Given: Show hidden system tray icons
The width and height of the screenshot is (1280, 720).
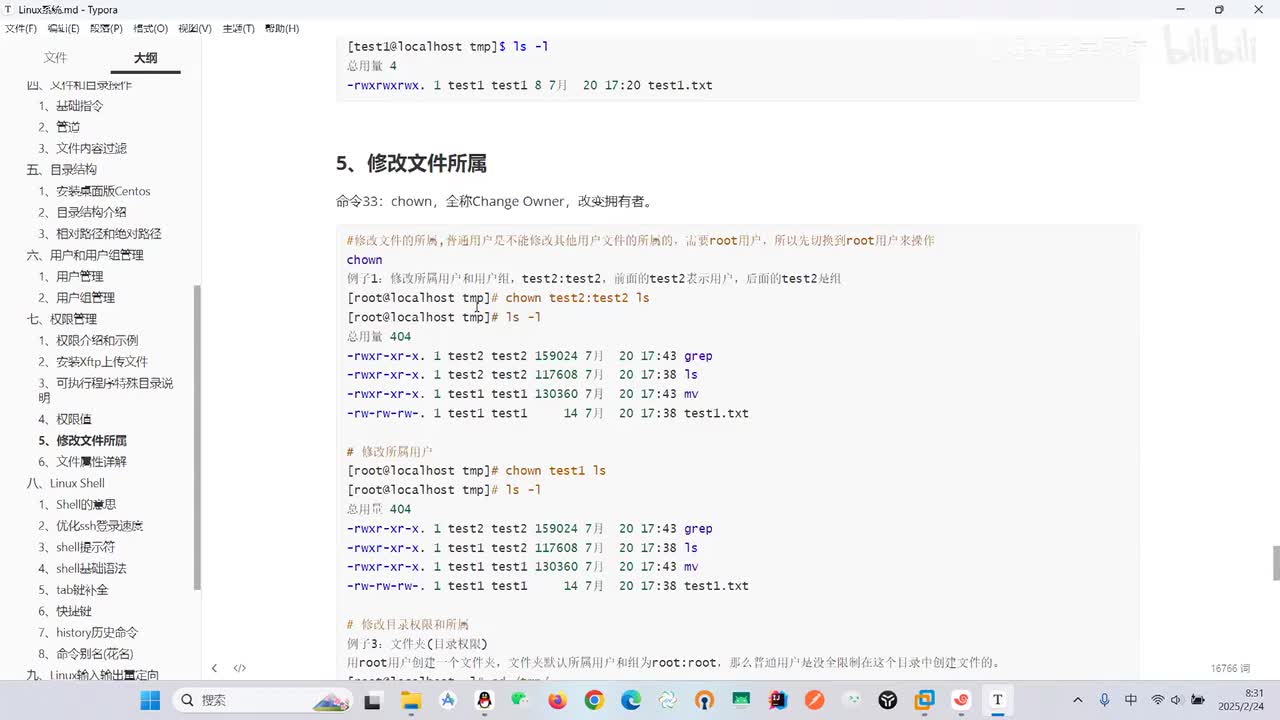Looking at the screenshot, I should tap(1077, 700).
